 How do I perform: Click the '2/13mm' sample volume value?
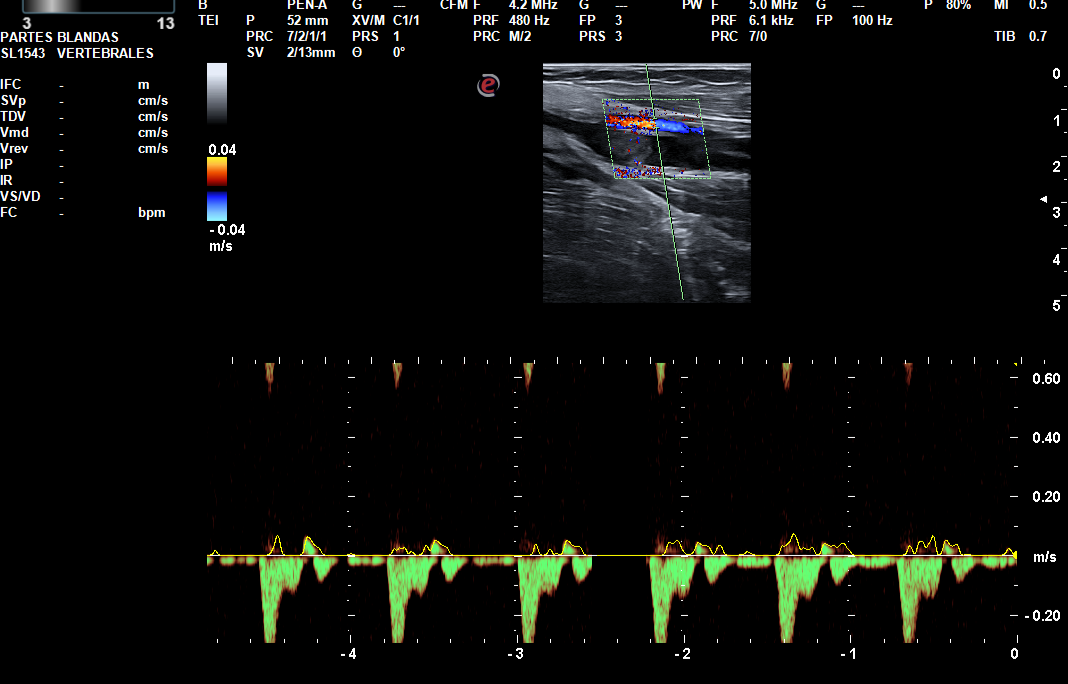click(x=312, y=52)
